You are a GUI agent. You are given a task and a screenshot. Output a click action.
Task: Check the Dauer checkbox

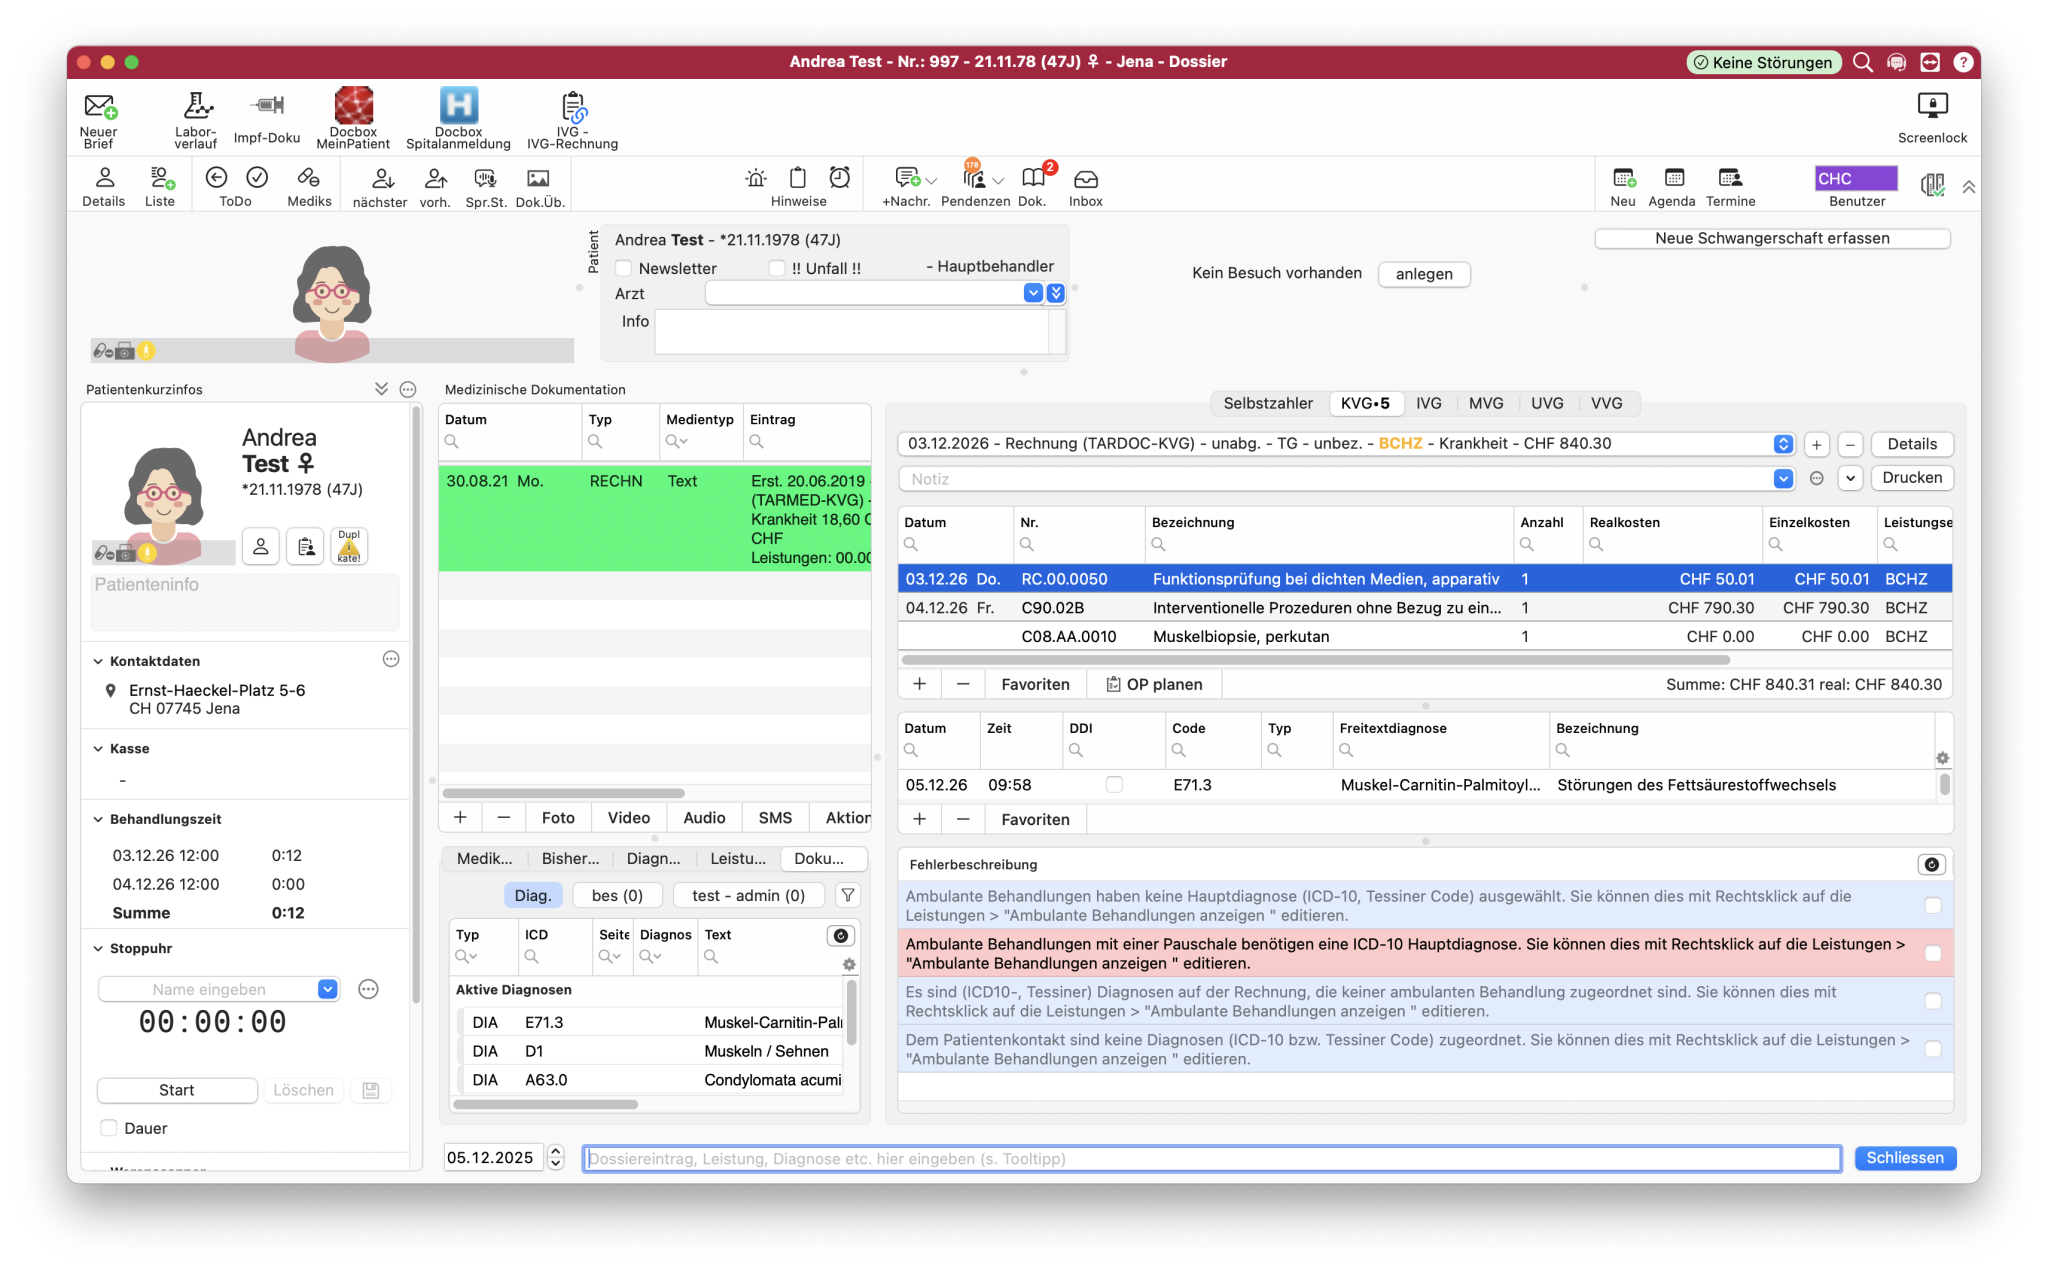(x=109, y=1128)
